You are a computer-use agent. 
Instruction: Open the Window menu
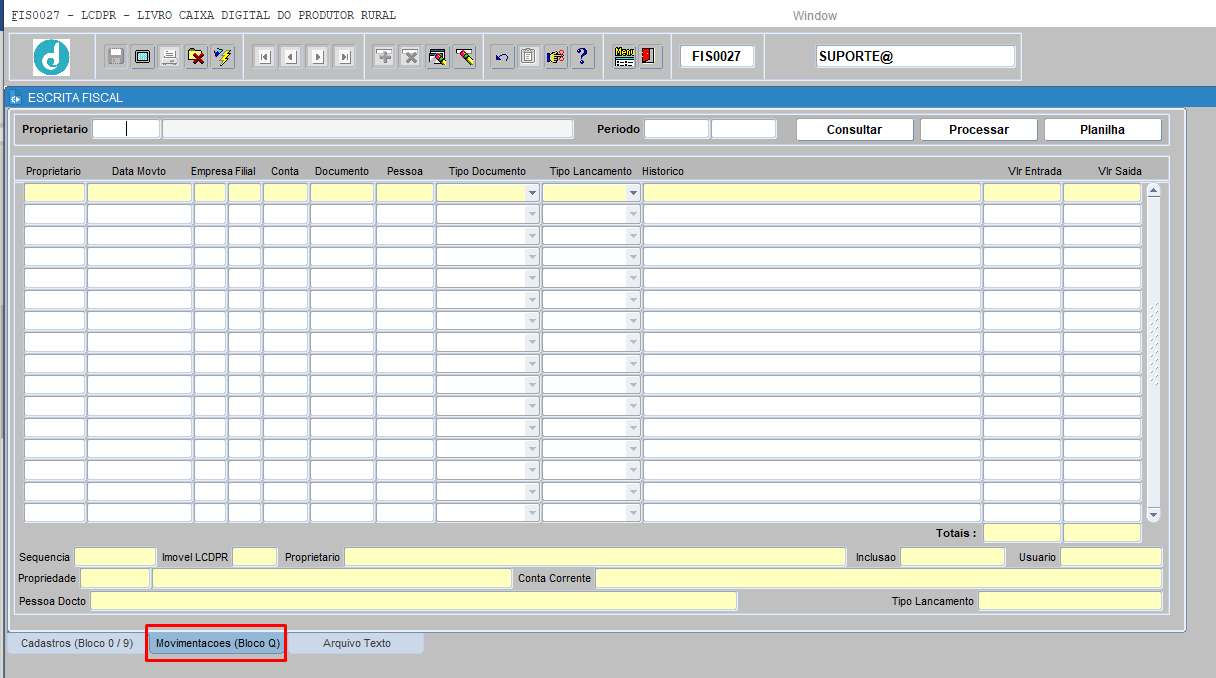point(815,16)
